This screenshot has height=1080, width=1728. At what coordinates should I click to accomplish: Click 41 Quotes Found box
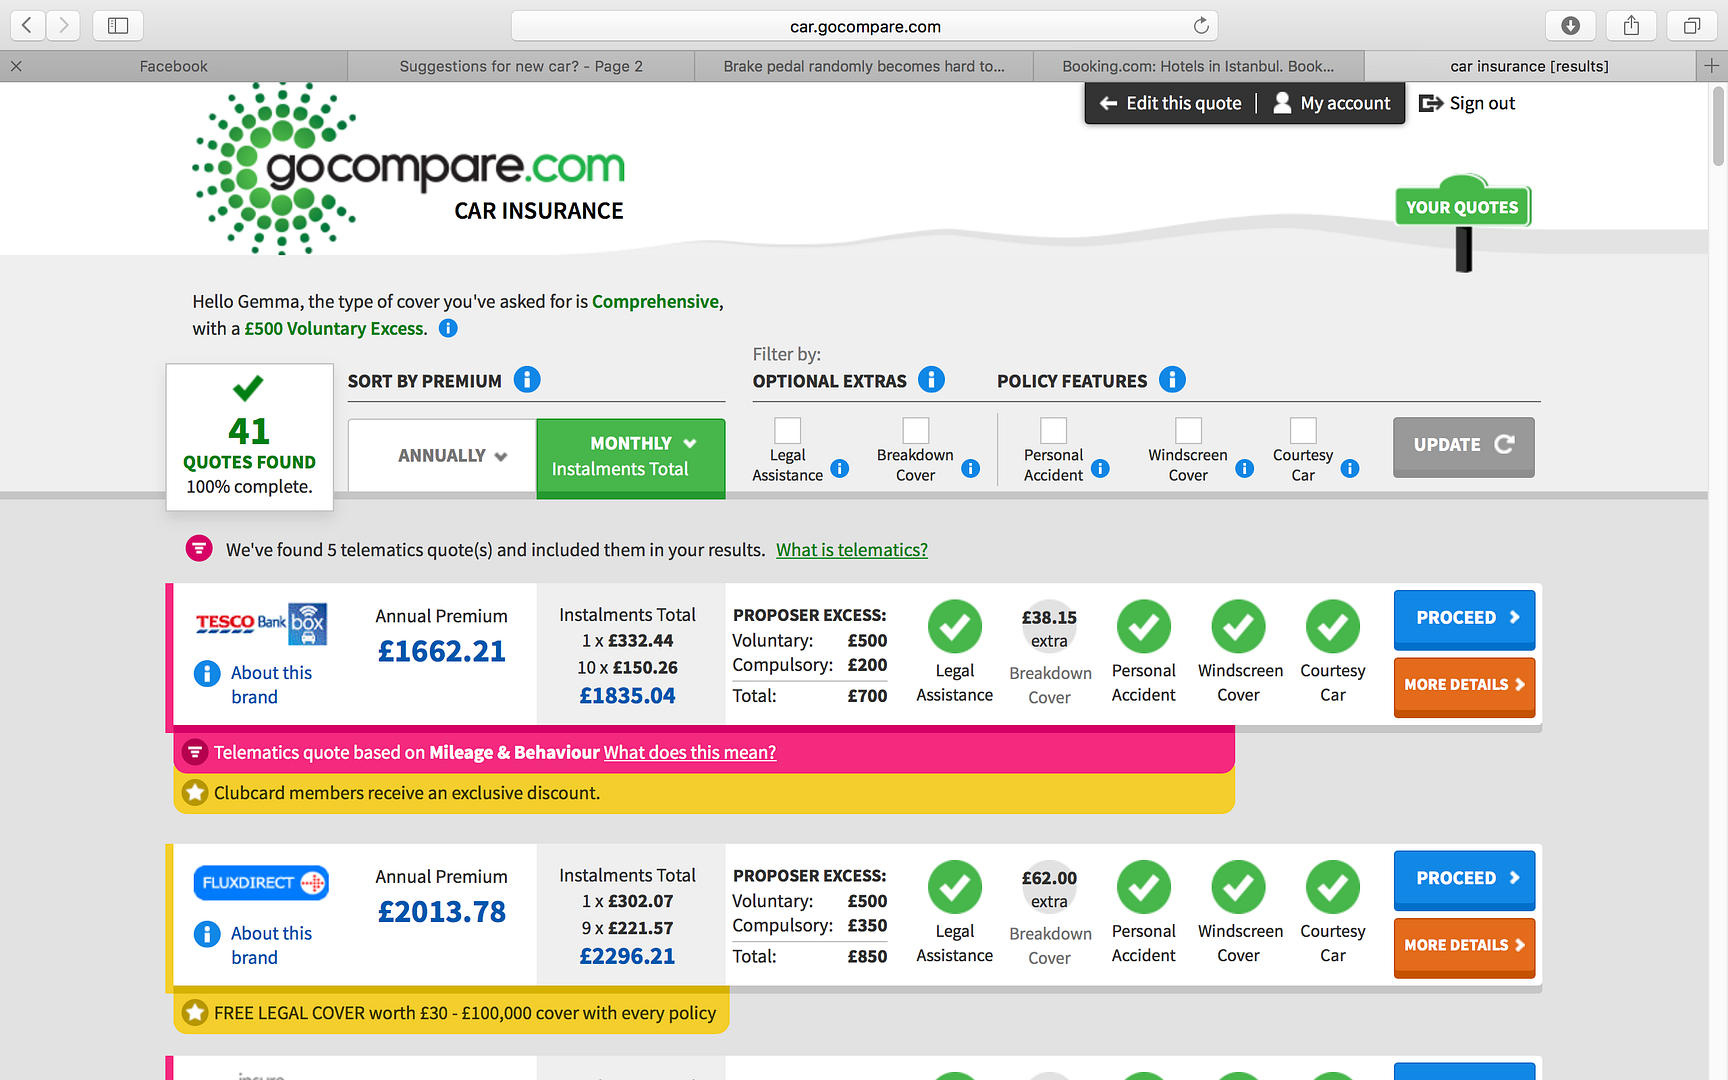coord(249,437)
